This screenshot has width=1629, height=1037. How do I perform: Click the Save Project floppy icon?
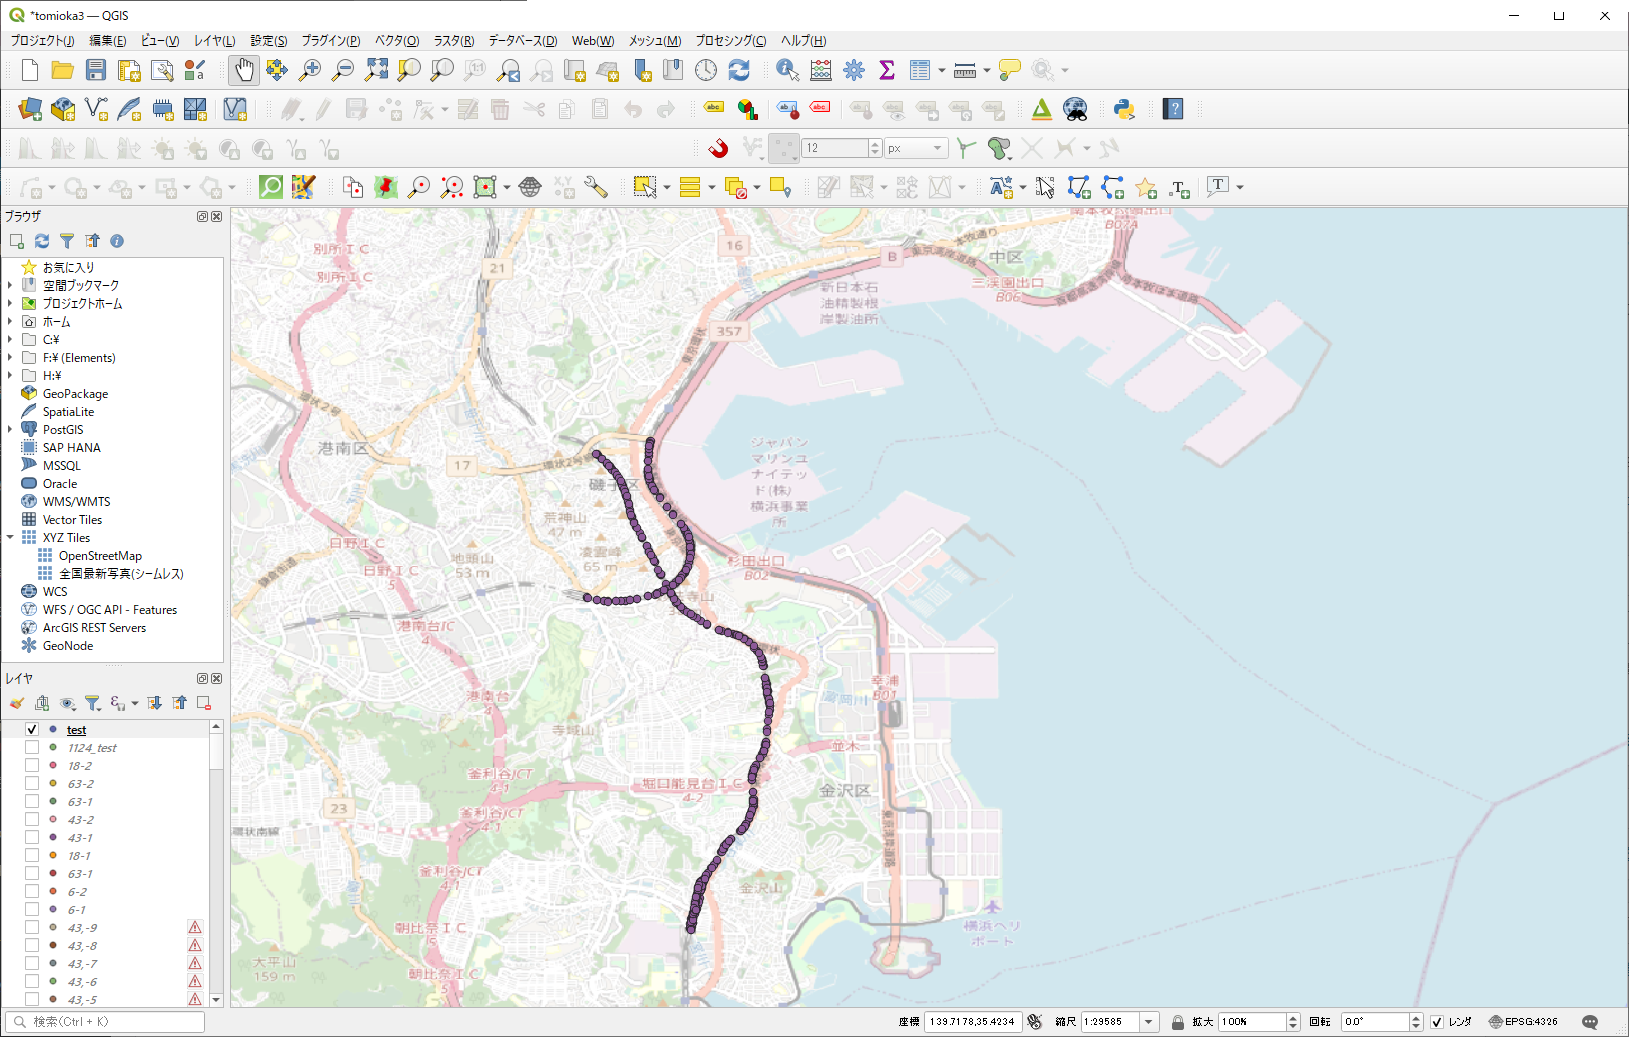[x=96, y=70]
